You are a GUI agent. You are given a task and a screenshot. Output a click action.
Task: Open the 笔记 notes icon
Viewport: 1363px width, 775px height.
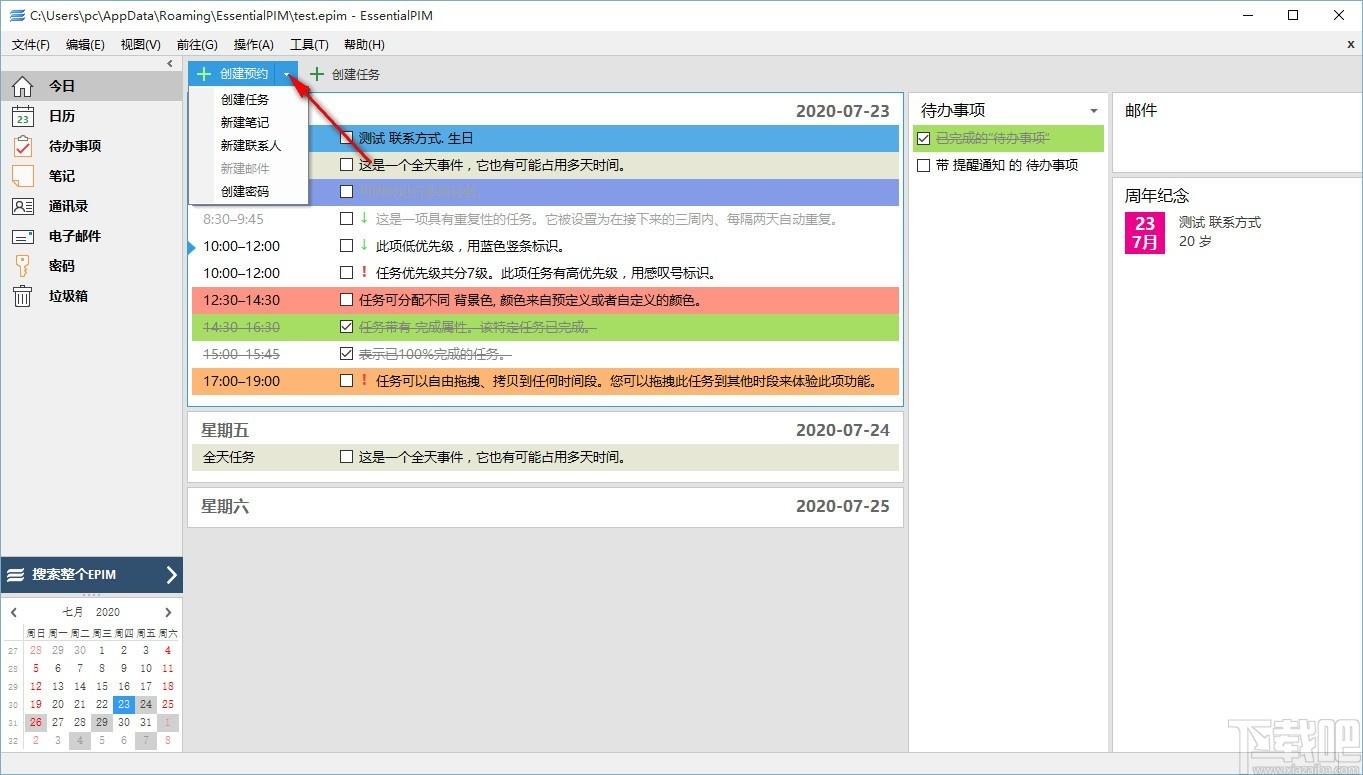[22, 176]
